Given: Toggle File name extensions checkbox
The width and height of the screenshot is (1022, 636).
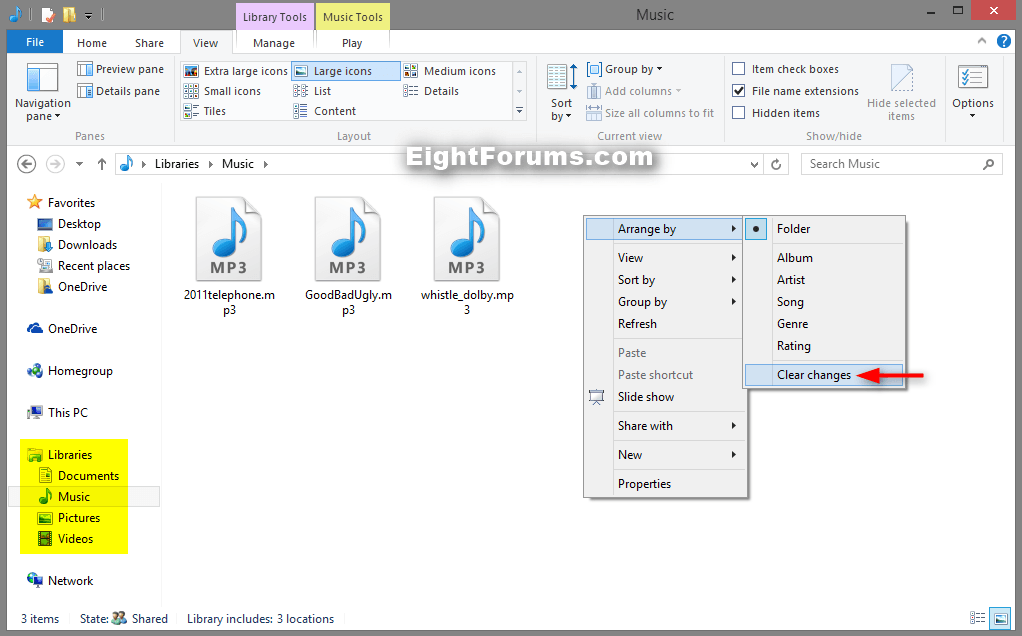Looking at the screenshot, I should [x=739, y=91].
